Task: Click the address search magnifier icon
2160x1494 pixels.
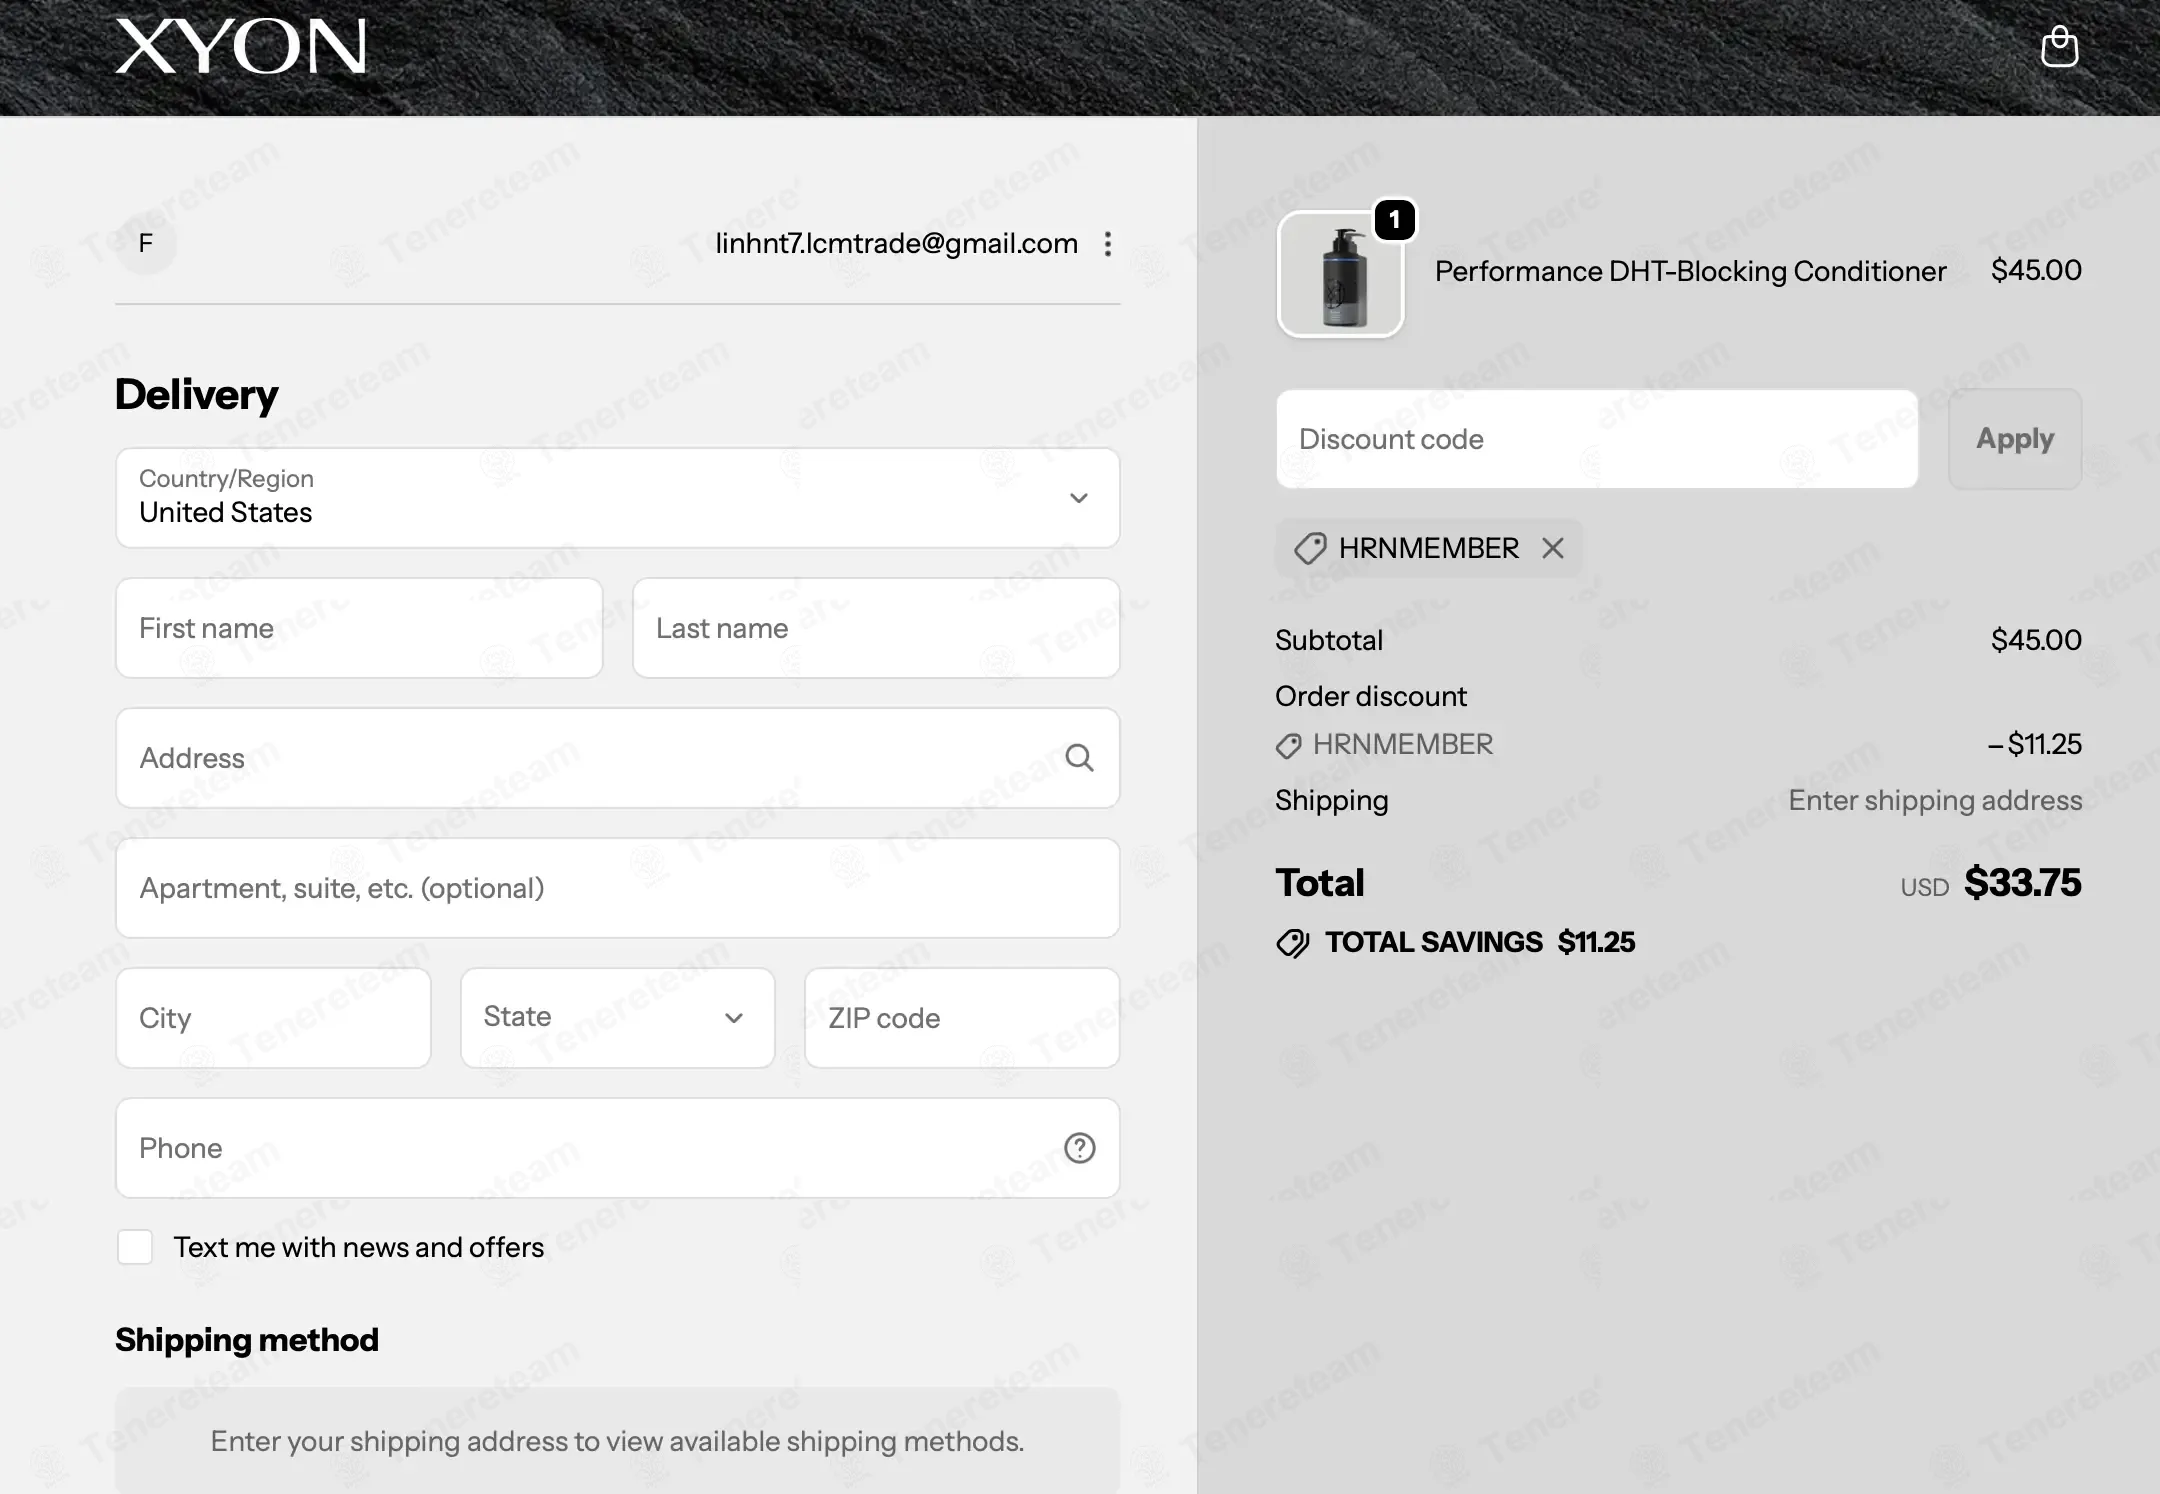Action: [1079, 758]
